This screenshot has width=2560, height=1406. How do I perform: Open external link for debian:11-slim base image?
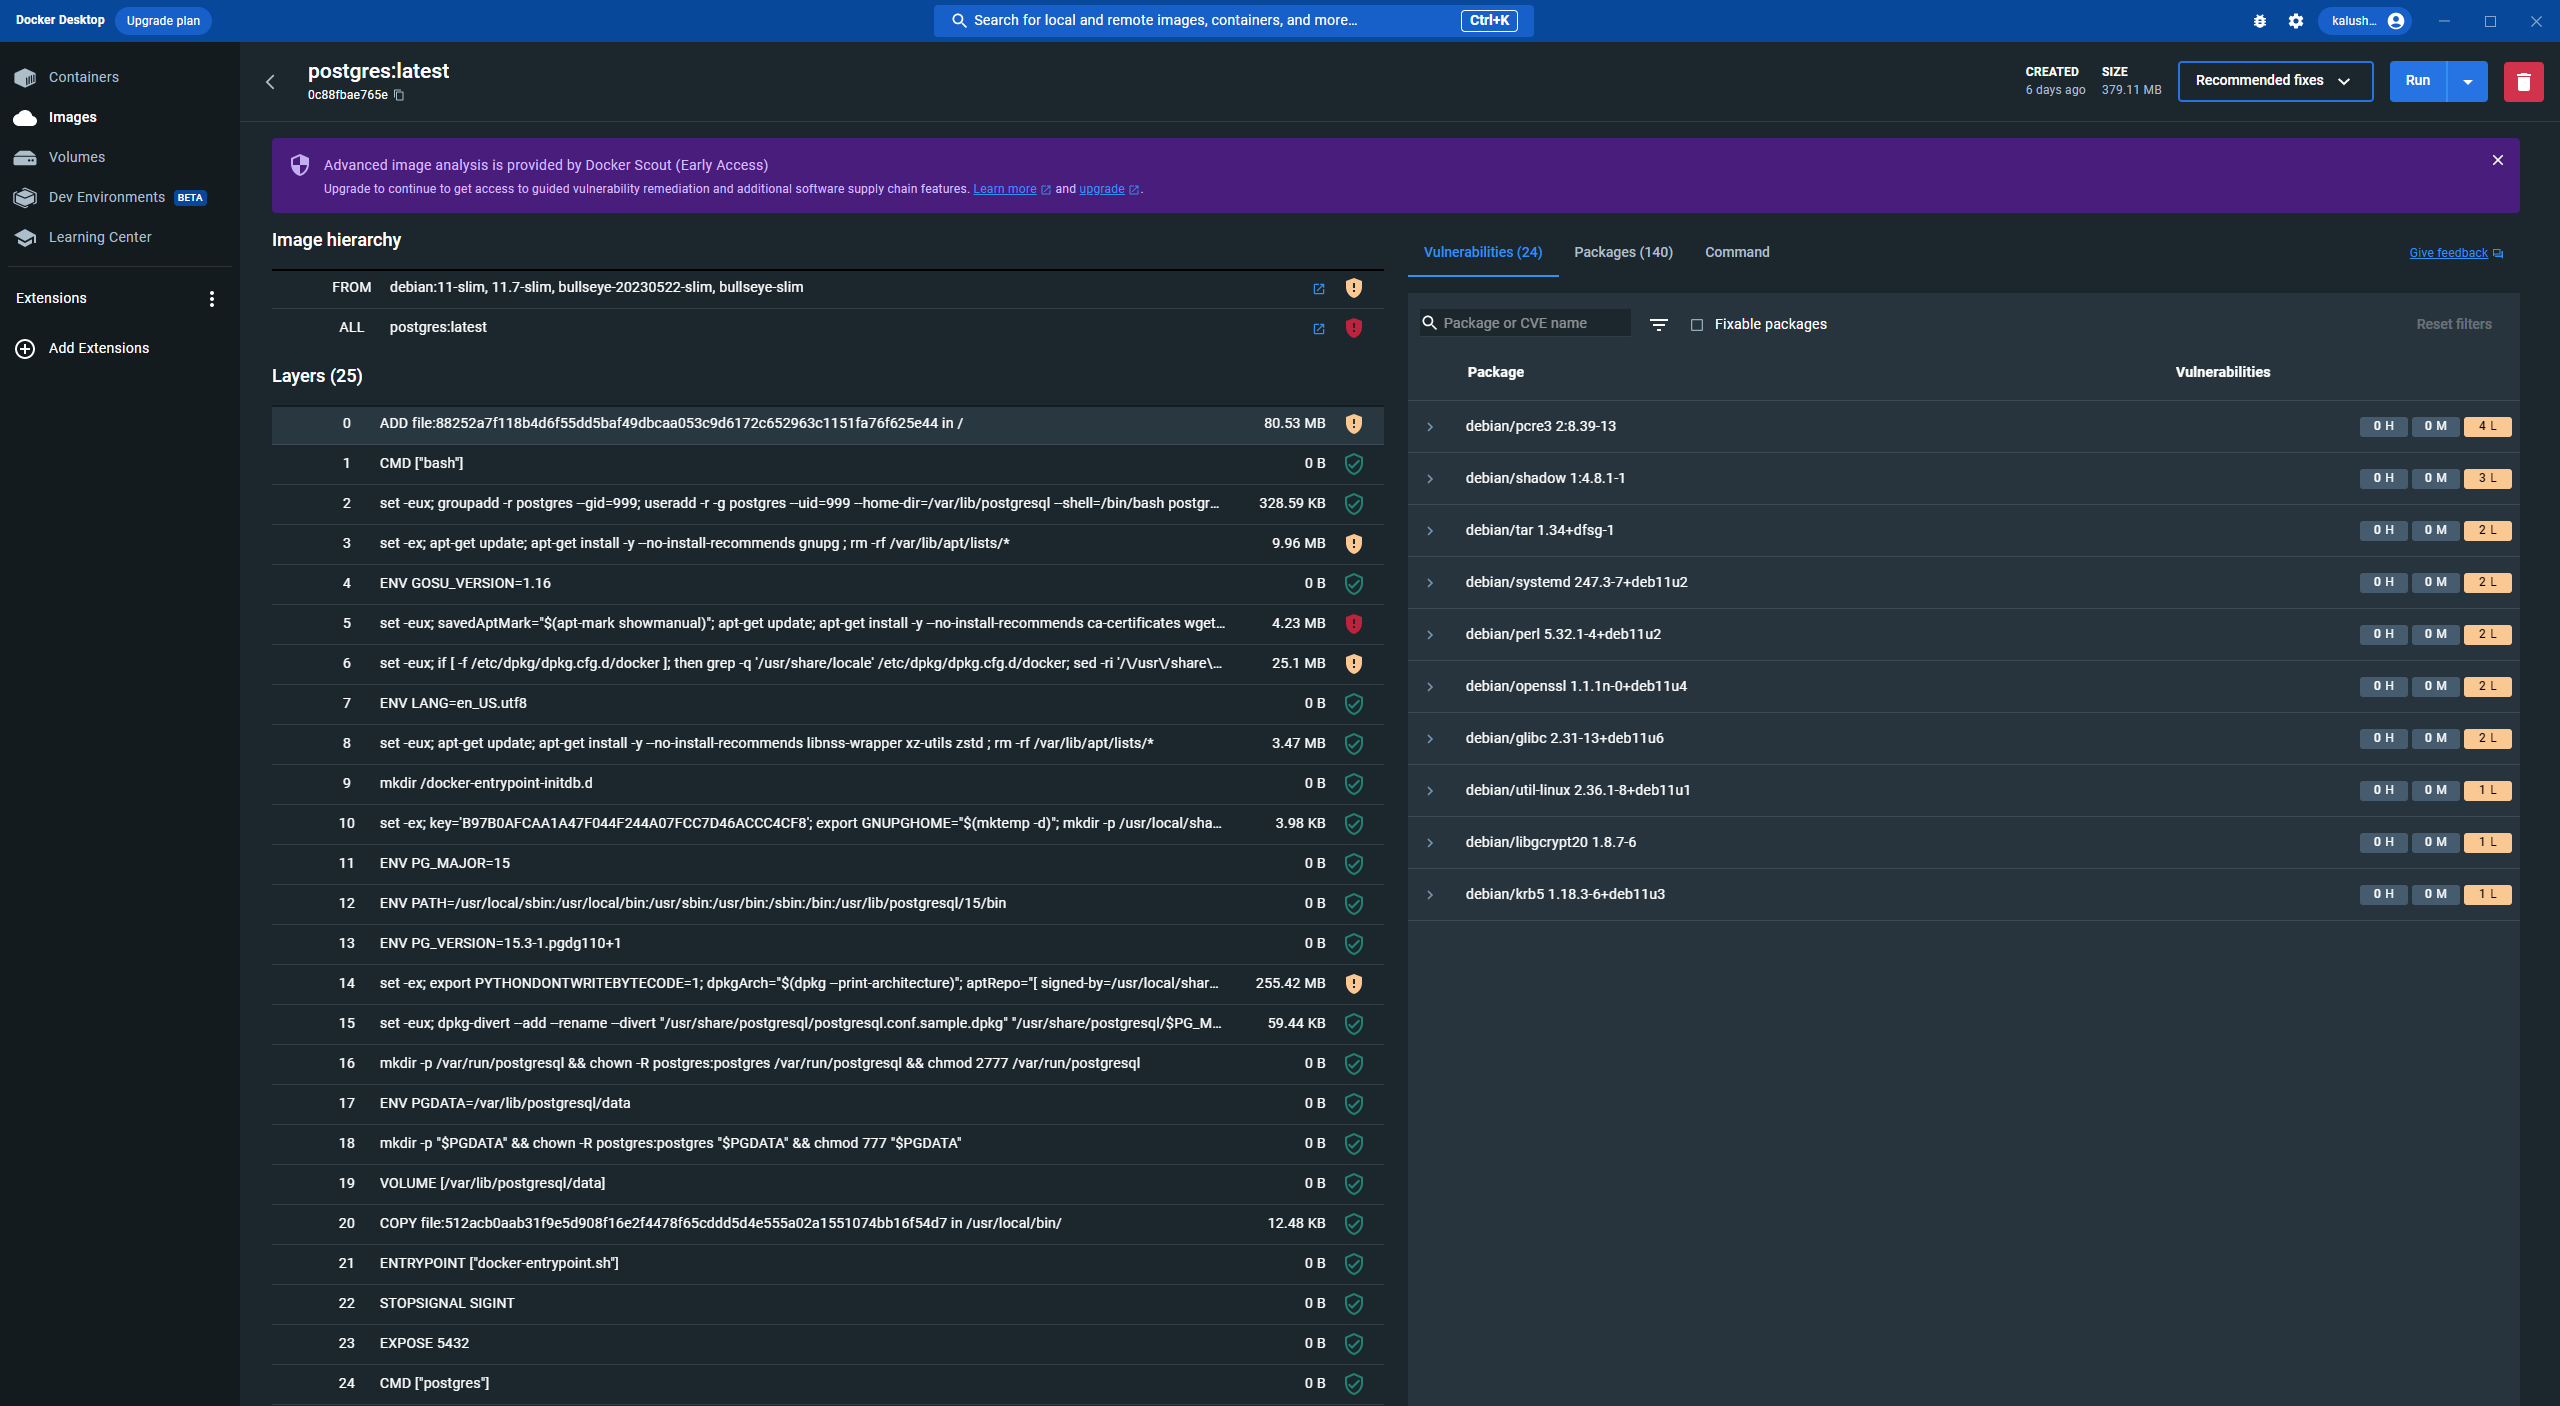(x=1319, y=289)
